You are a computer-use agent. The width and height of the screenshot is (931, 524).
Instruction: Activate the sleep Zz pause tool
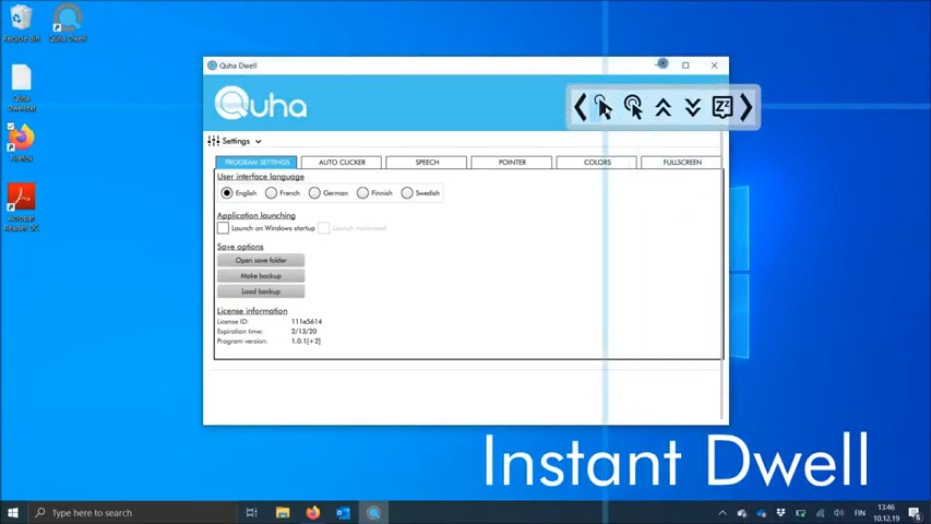pos(722,107)
